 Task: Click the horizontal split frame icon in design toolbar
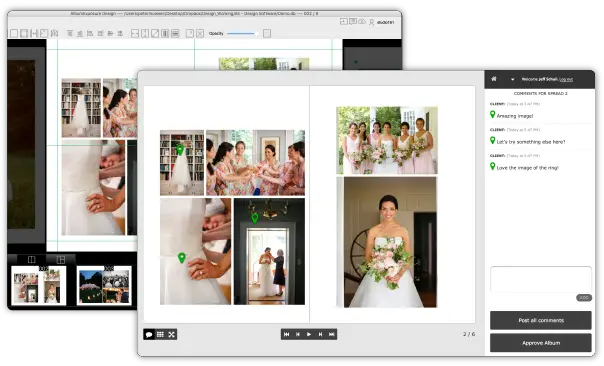pyautogui.click(x=135, y=34)
